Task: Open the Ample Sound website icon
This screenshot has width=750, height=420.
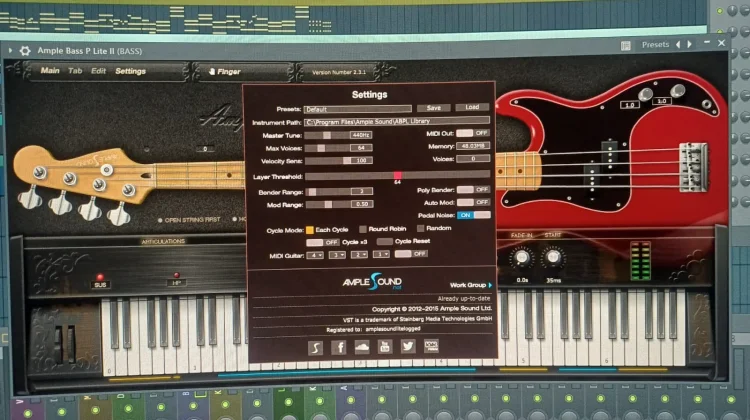Action: coord(315,347)
